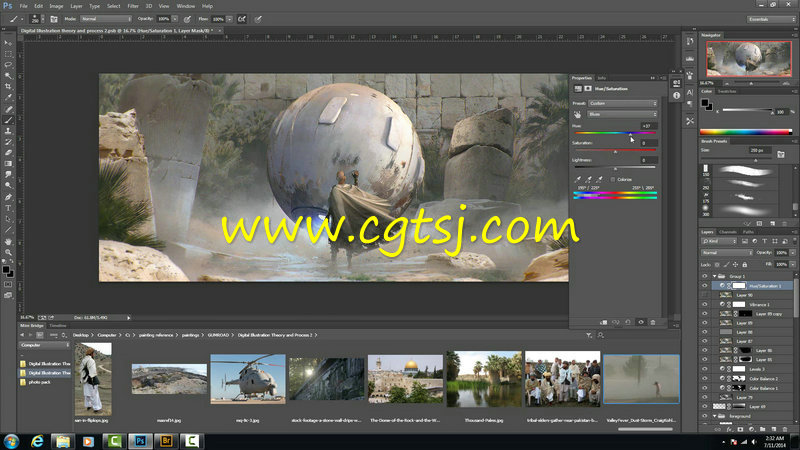Image resolution: width=800 pixels, height=450 pixels.
Task: Select the Hand tool
Action: 8,241
